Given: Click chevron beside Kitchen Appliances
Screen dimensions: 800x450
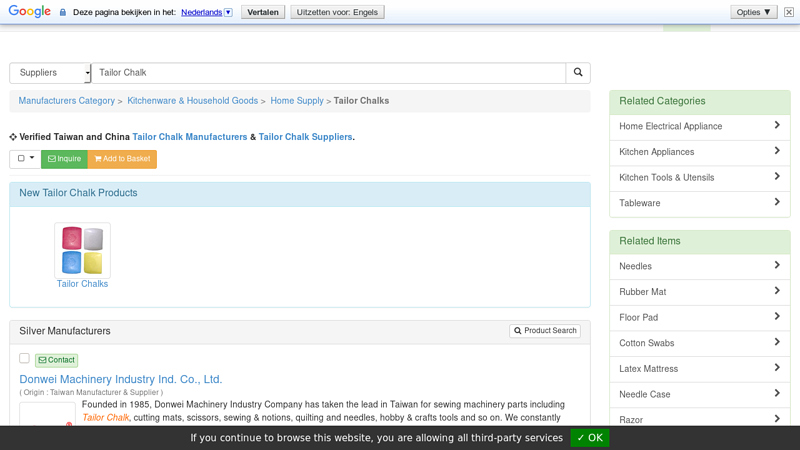Looking at the screenshot, I should (x=777, y=151).
